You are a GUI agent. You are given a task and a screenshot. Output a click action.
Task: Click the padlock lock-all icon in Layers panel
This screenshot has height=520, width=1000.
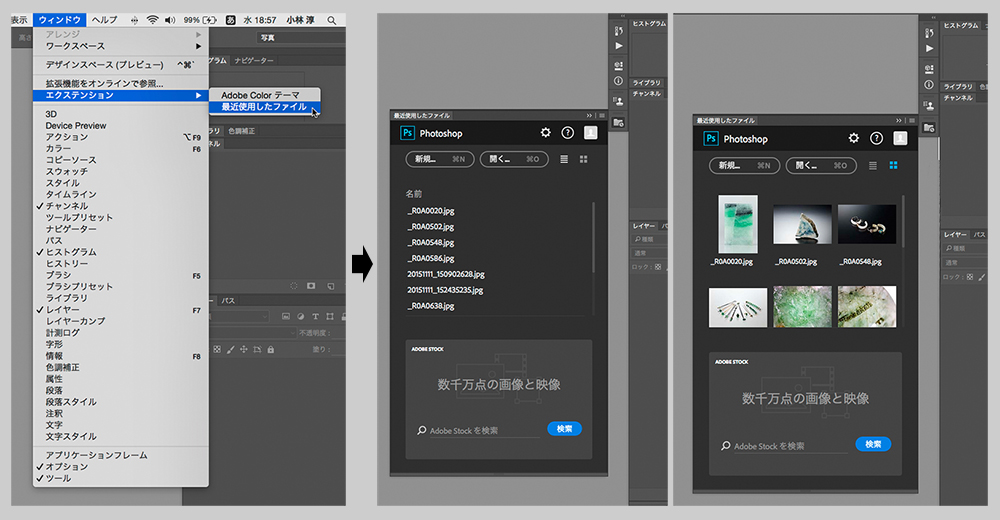point(270,350)
